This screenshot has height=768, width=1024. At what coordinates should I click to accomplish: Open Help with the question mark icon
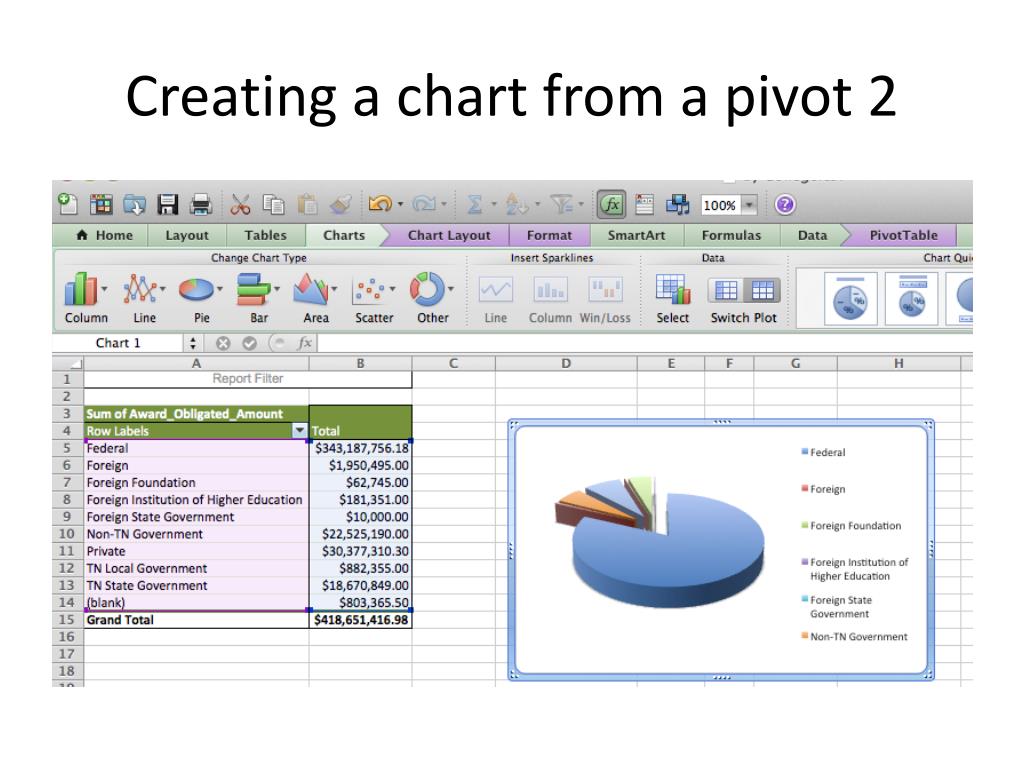[x=785, y=205]
